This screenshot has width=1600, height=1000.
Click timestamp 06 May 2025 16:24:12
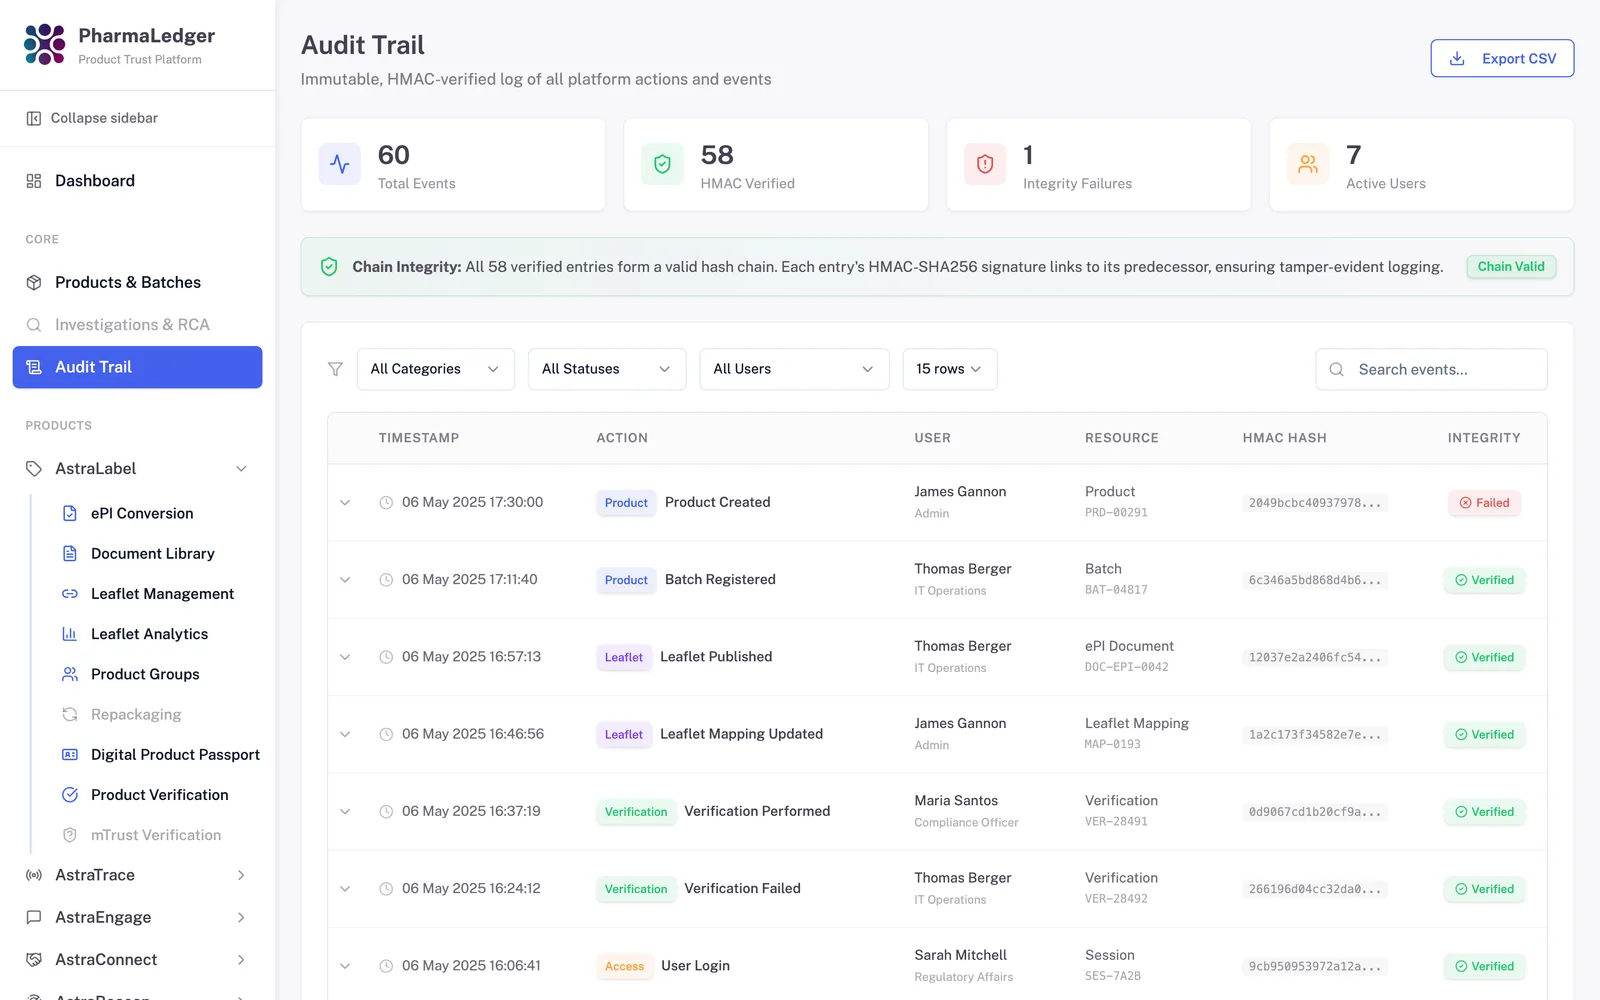pyautogui.click(x=471, y=889)
